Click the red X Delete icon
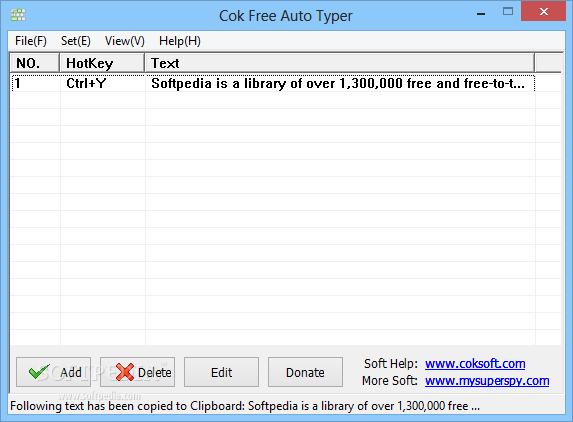This screenshot has height=422, width=573. pyautogui.click(x=125, y=372)
